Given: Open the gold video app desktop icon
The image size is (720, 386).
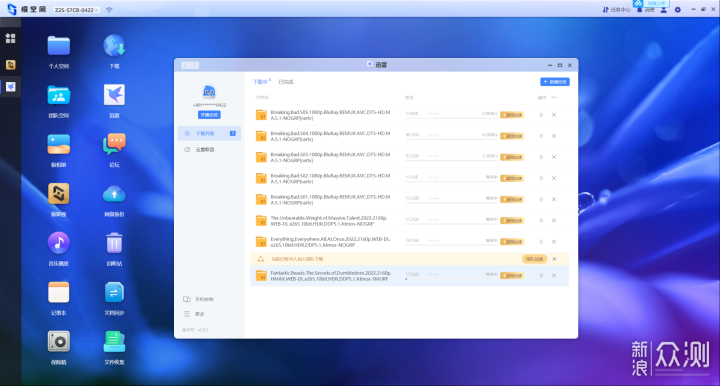Looking at the screenshot, I should pos(59,194).
